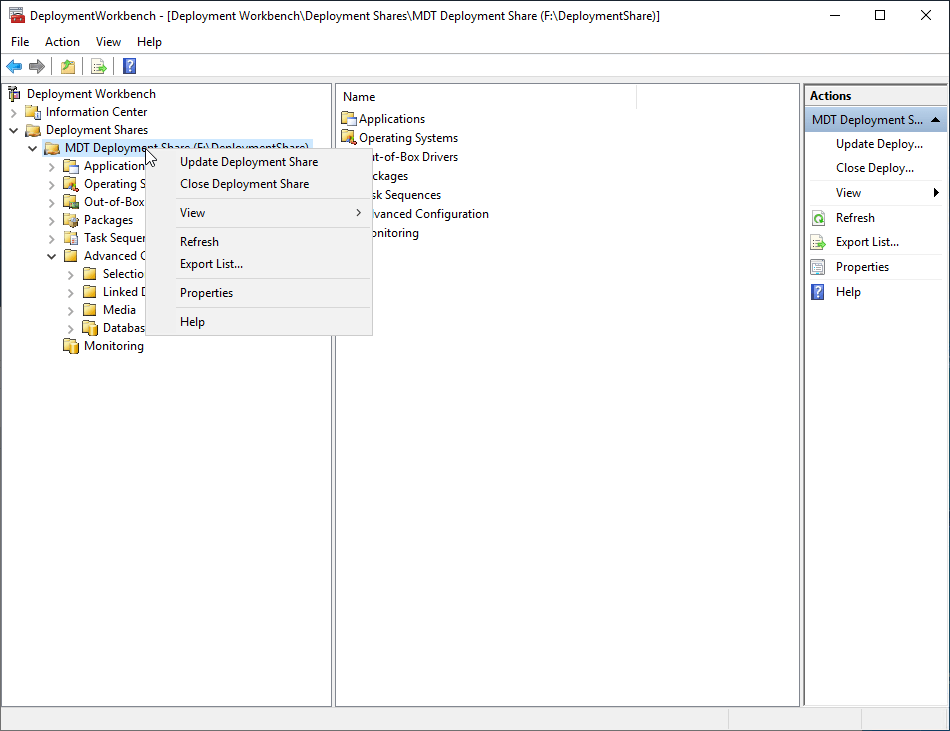
Task: Click the Export List icon in the toolbar
Action: pos(98,66)
